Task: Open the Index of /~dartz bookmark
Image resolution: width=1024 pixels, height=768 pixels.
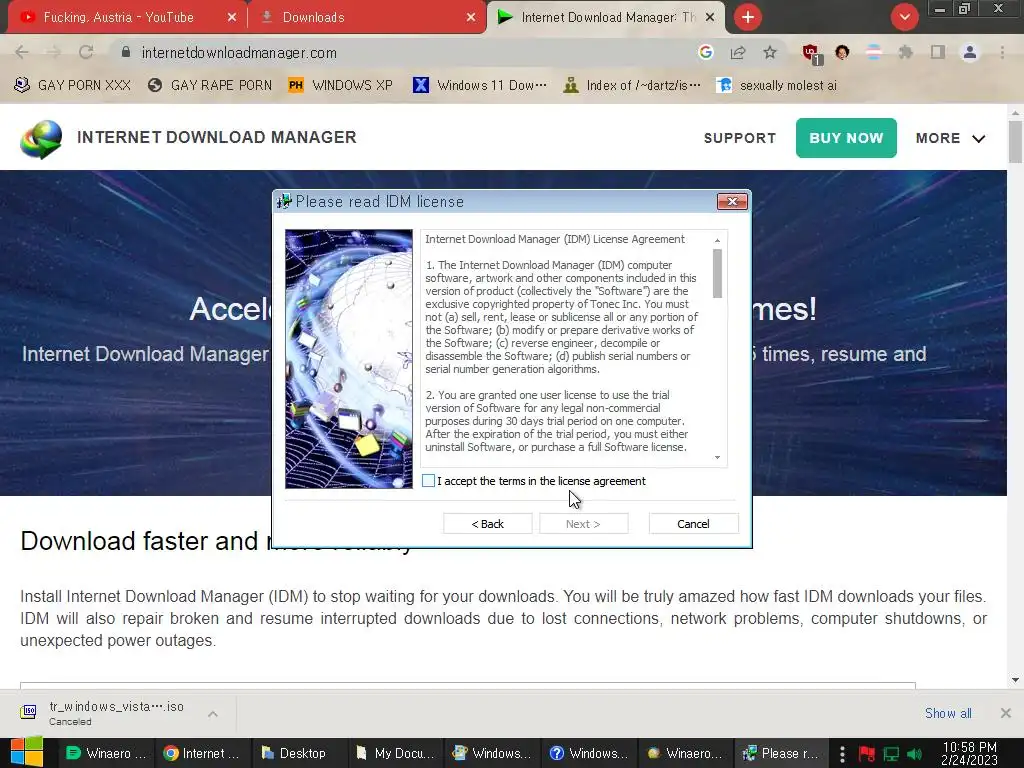Action: point(632,85)
